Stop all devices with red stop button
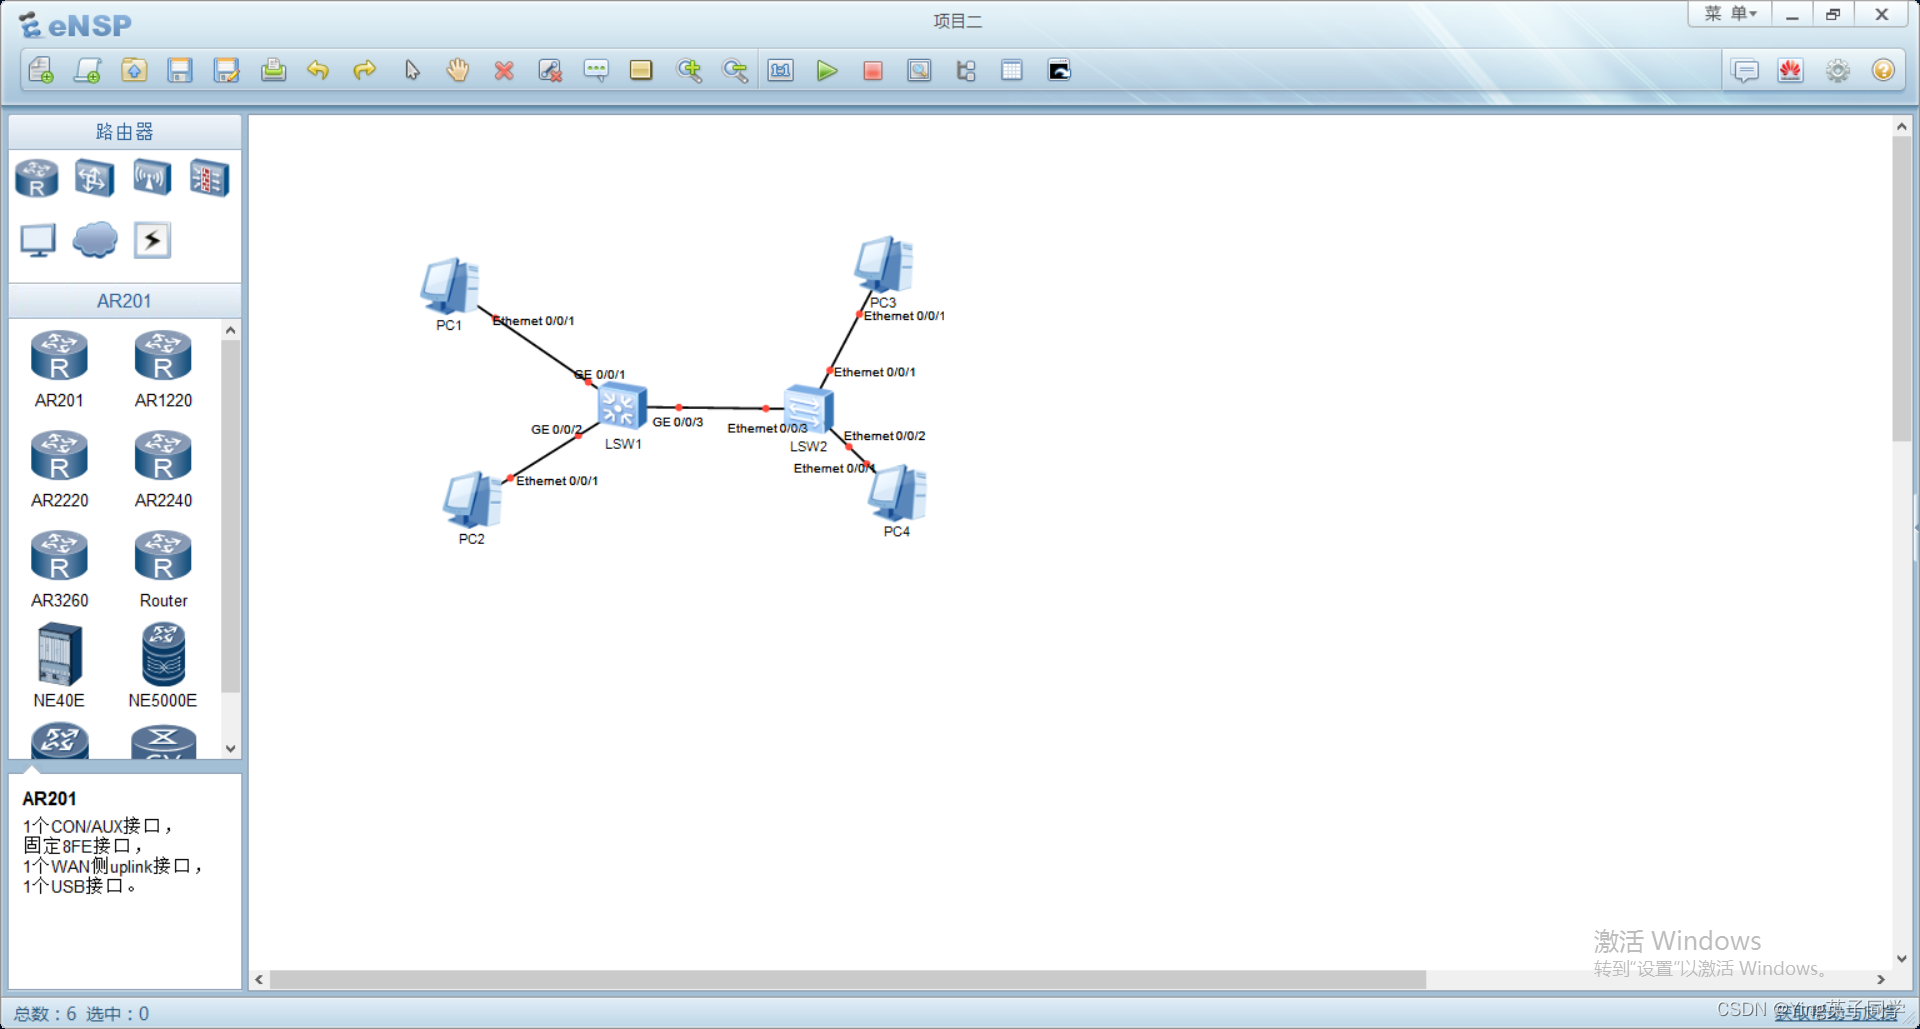The width and height of the screenshot is (1920, 1029). click(873, 70)
